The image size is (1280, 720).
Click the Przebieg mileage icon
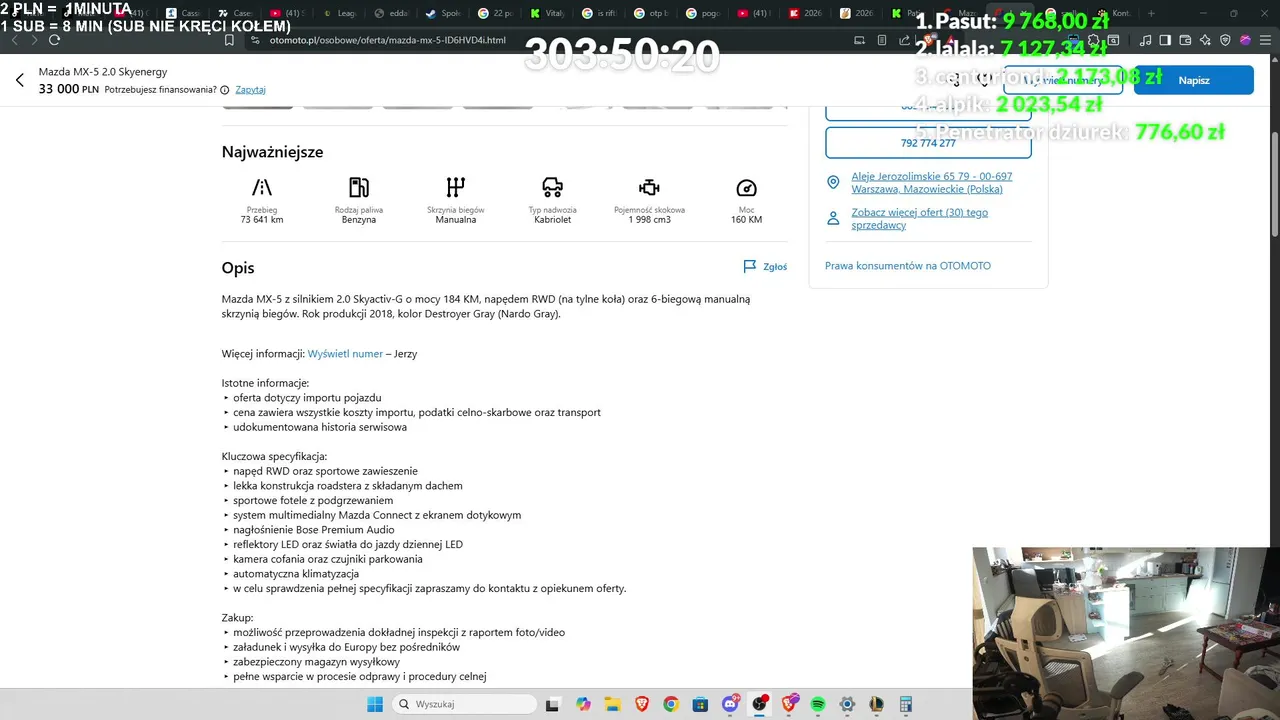(262, 187)
